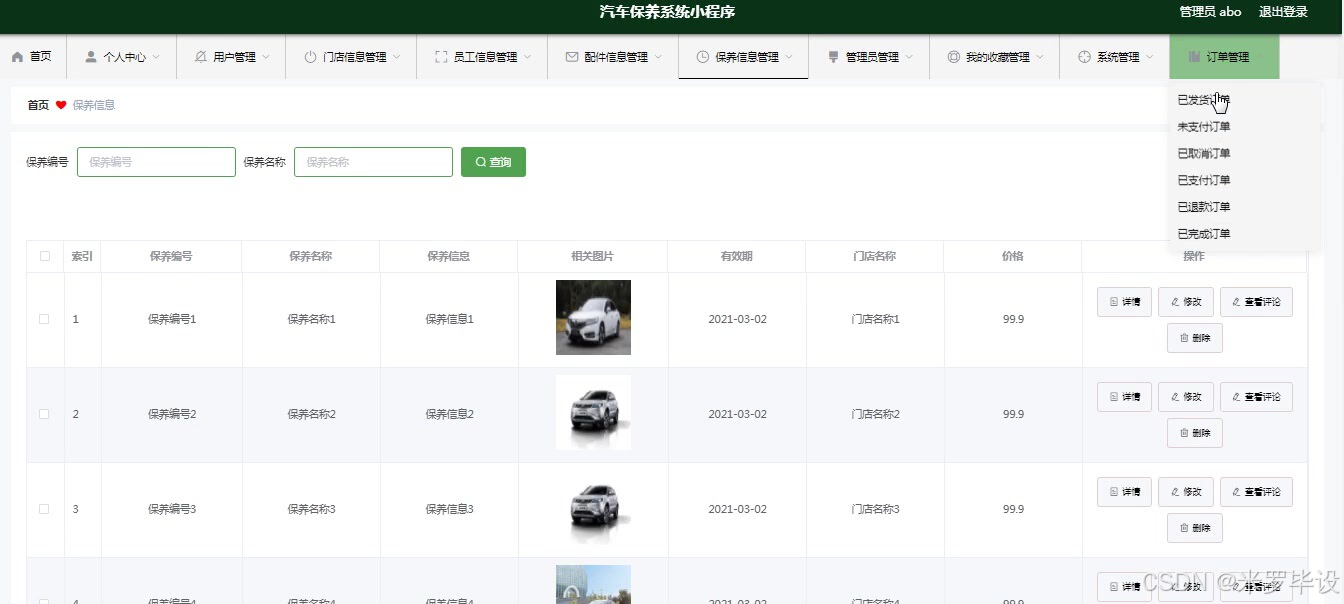This screenshot has width=1344, height=604.
Task: Expand the 门店信息管理 dropdown arrow
Action: 396,58
